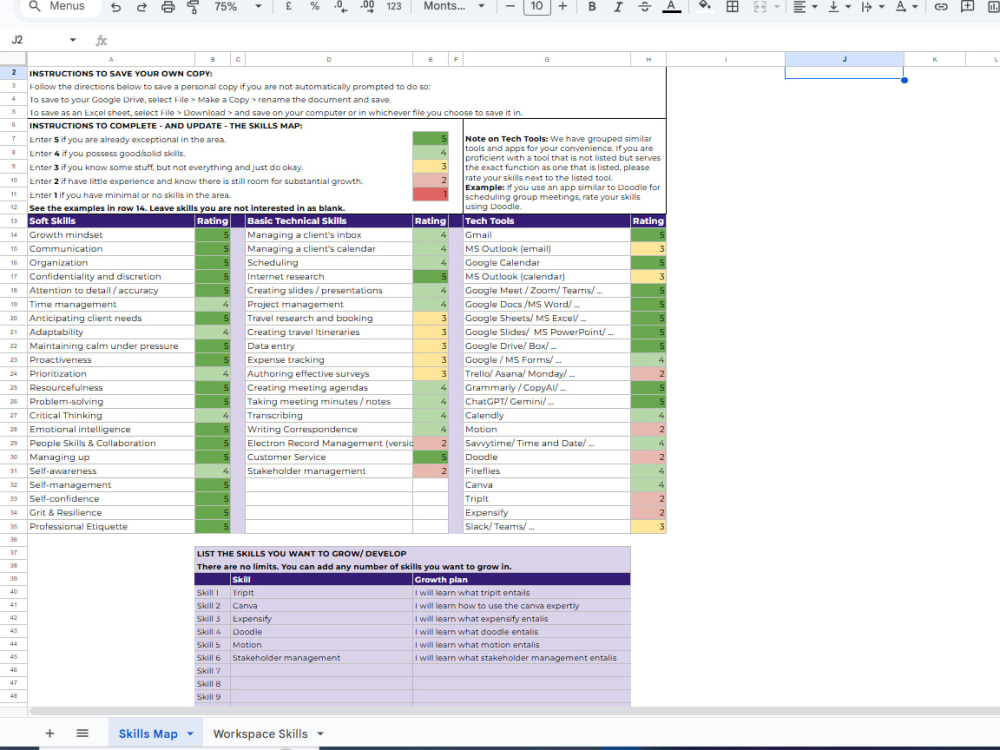Increase decimal places icon

(367, 6)
